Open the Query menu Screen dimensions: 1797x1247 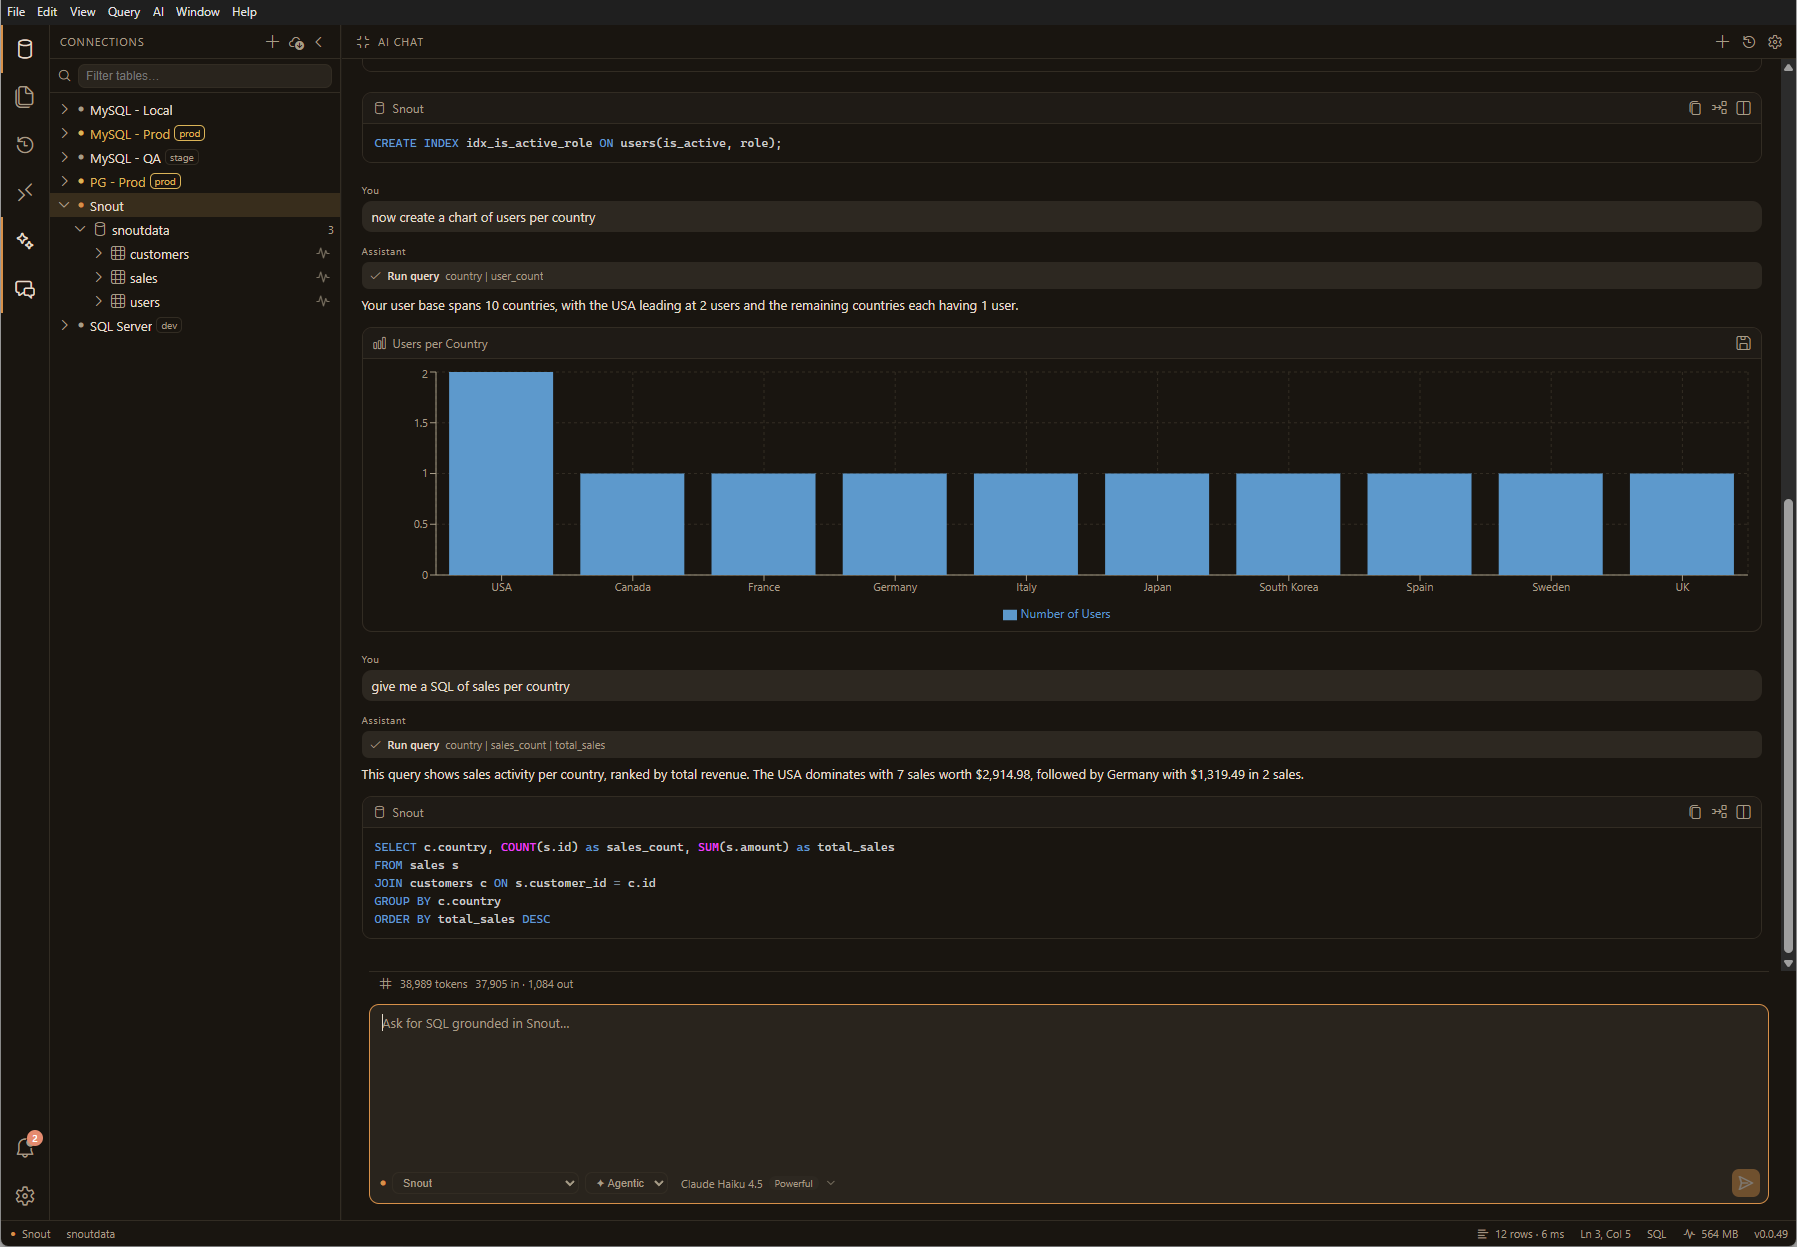(x=124, y=12)
